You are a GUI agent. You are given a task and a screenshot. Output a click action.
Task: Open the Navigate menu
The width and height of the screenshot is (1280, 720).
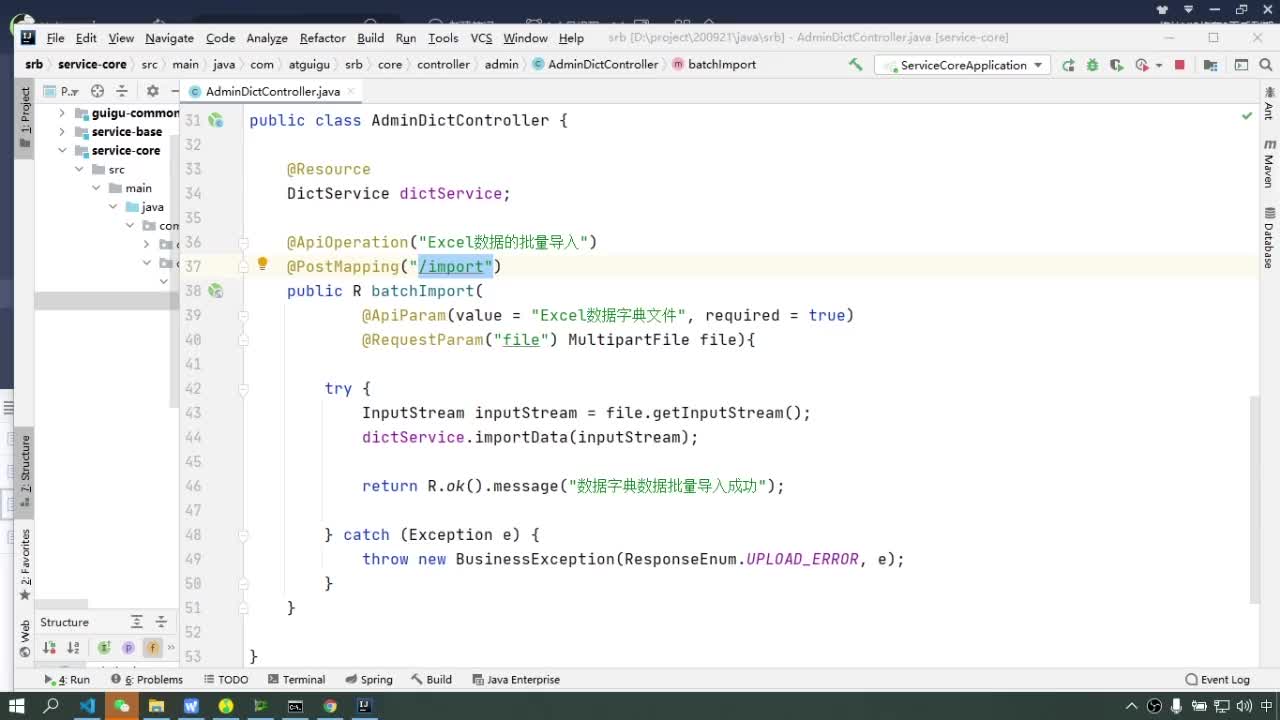tap(169, 38)
